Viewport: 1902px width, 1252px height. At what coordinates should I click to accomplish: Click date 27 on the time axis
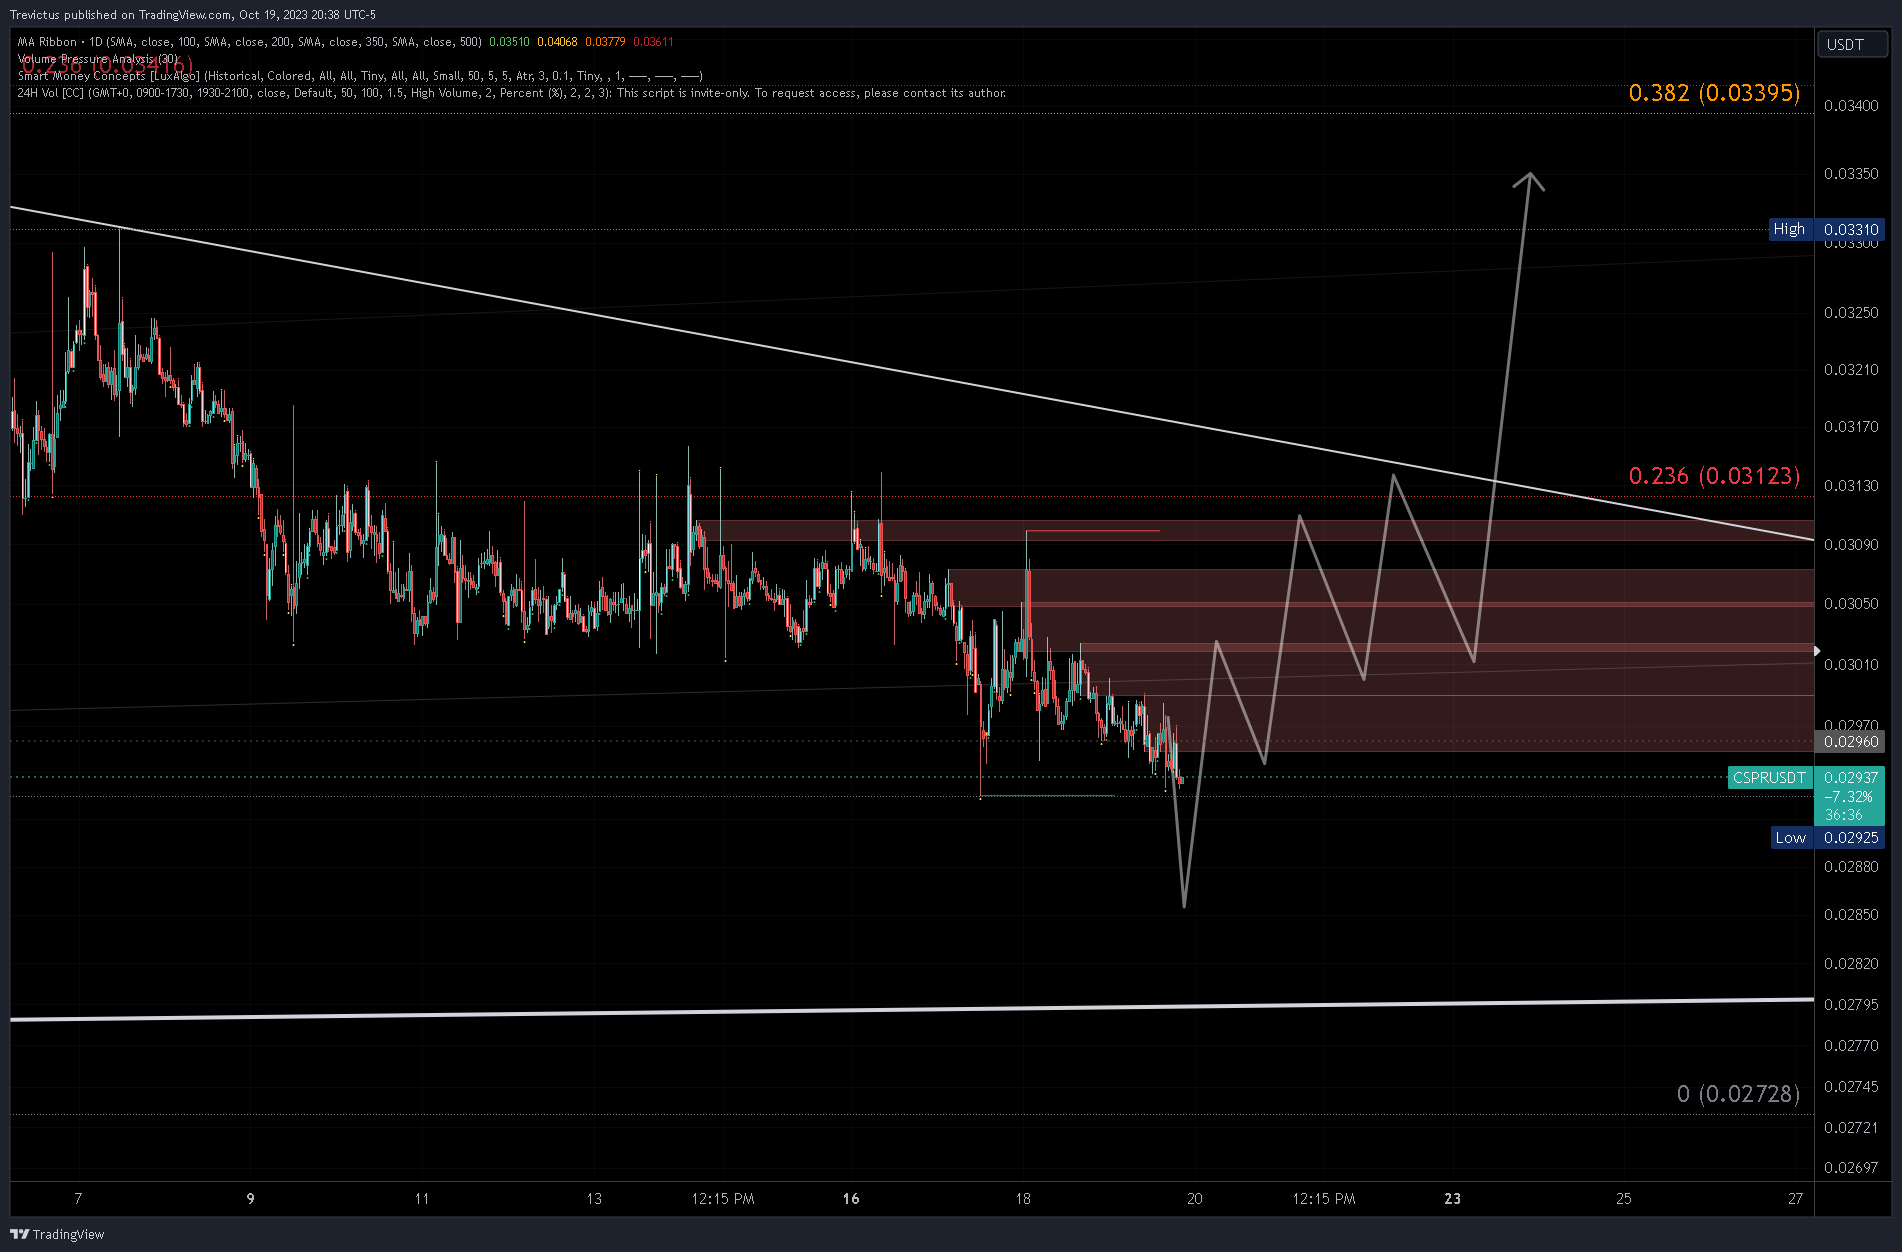[1796, 1199]
